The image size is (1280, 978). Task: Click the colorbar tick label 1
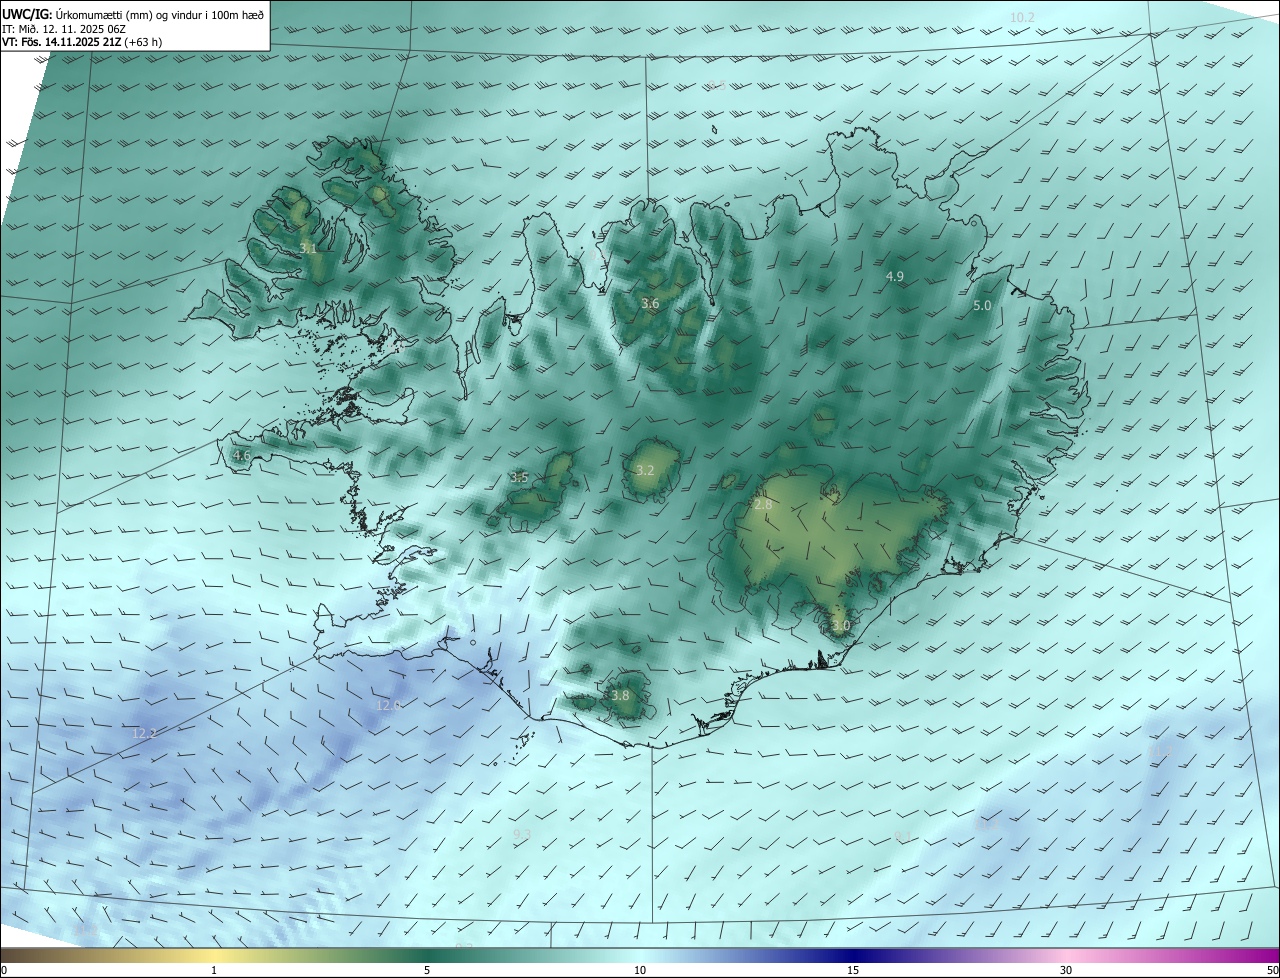[215, 970]
